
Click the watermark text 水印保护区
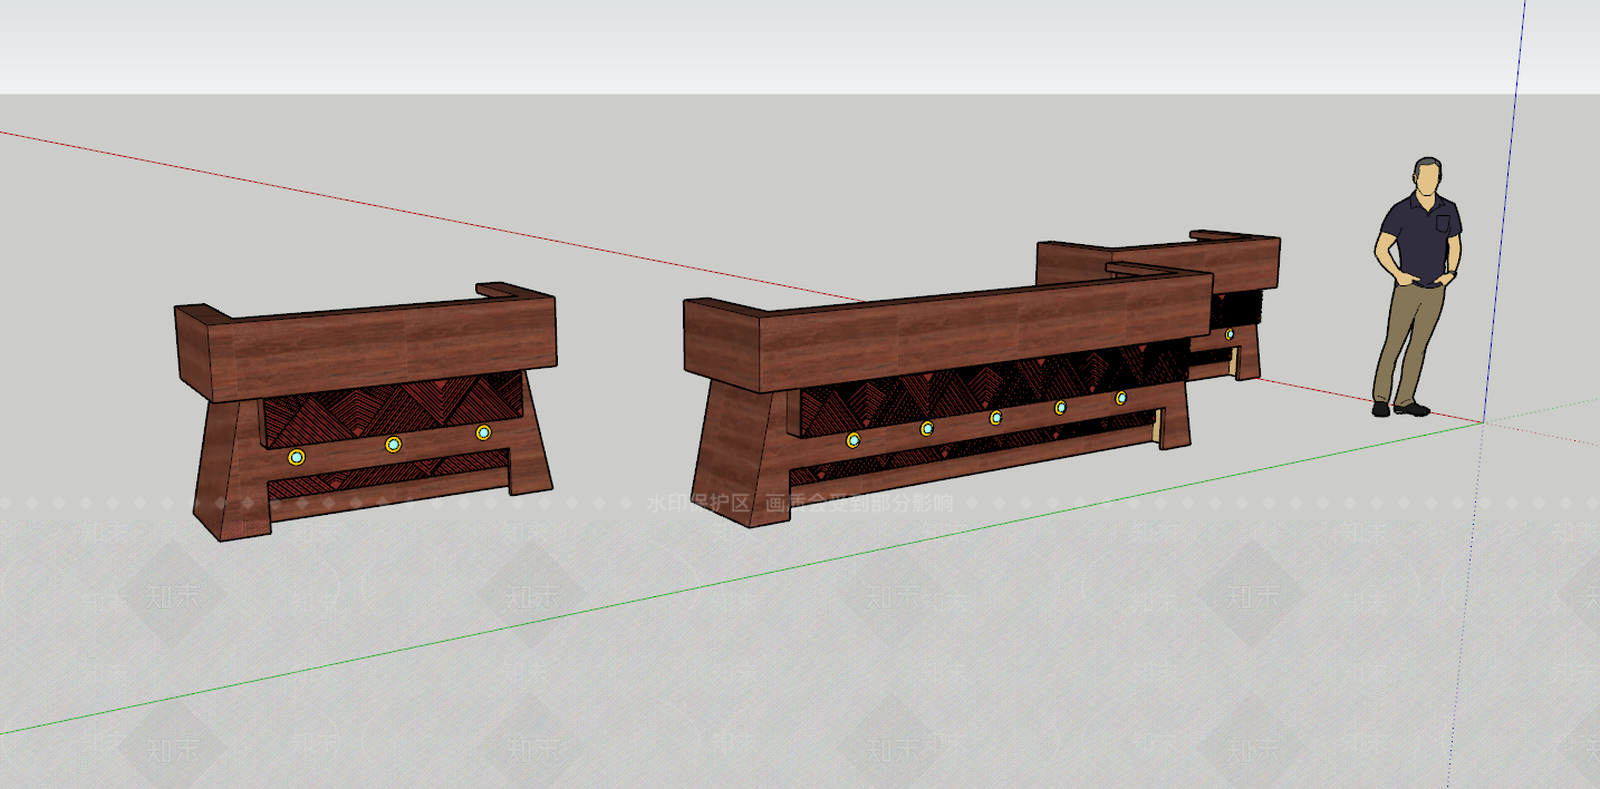pyautogui.click(x=698, y=503)
